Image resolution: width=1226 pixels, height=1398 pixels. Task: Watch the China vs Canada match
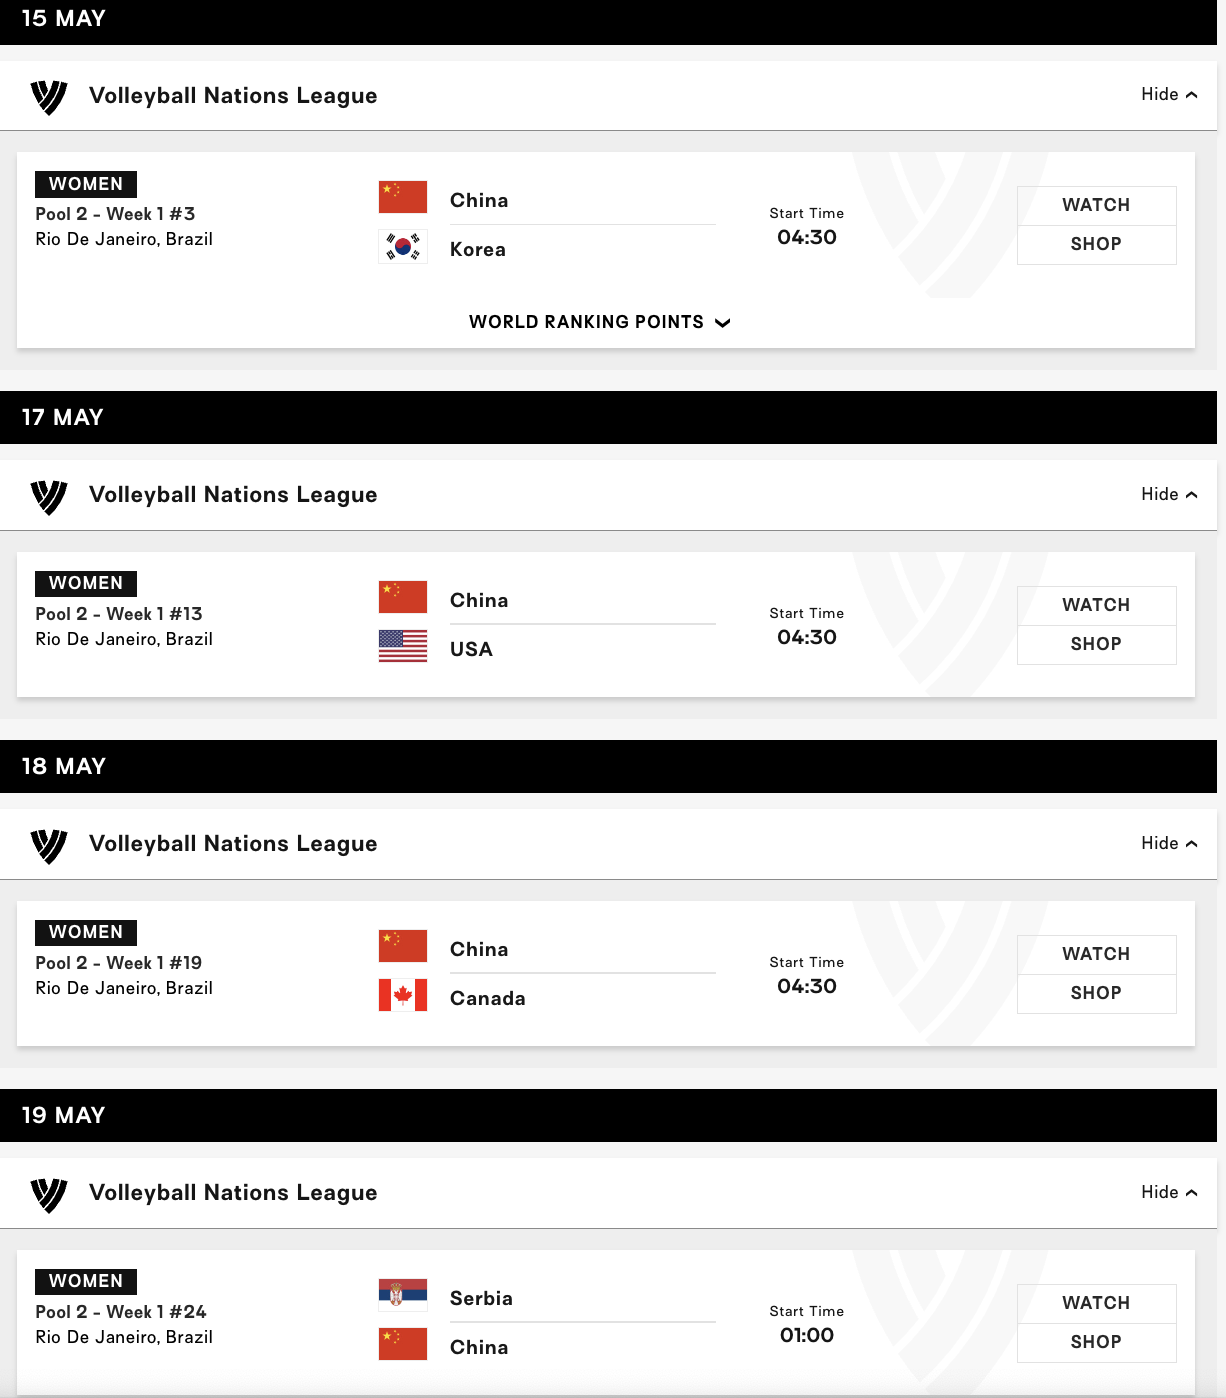(x=1096, y=954)
